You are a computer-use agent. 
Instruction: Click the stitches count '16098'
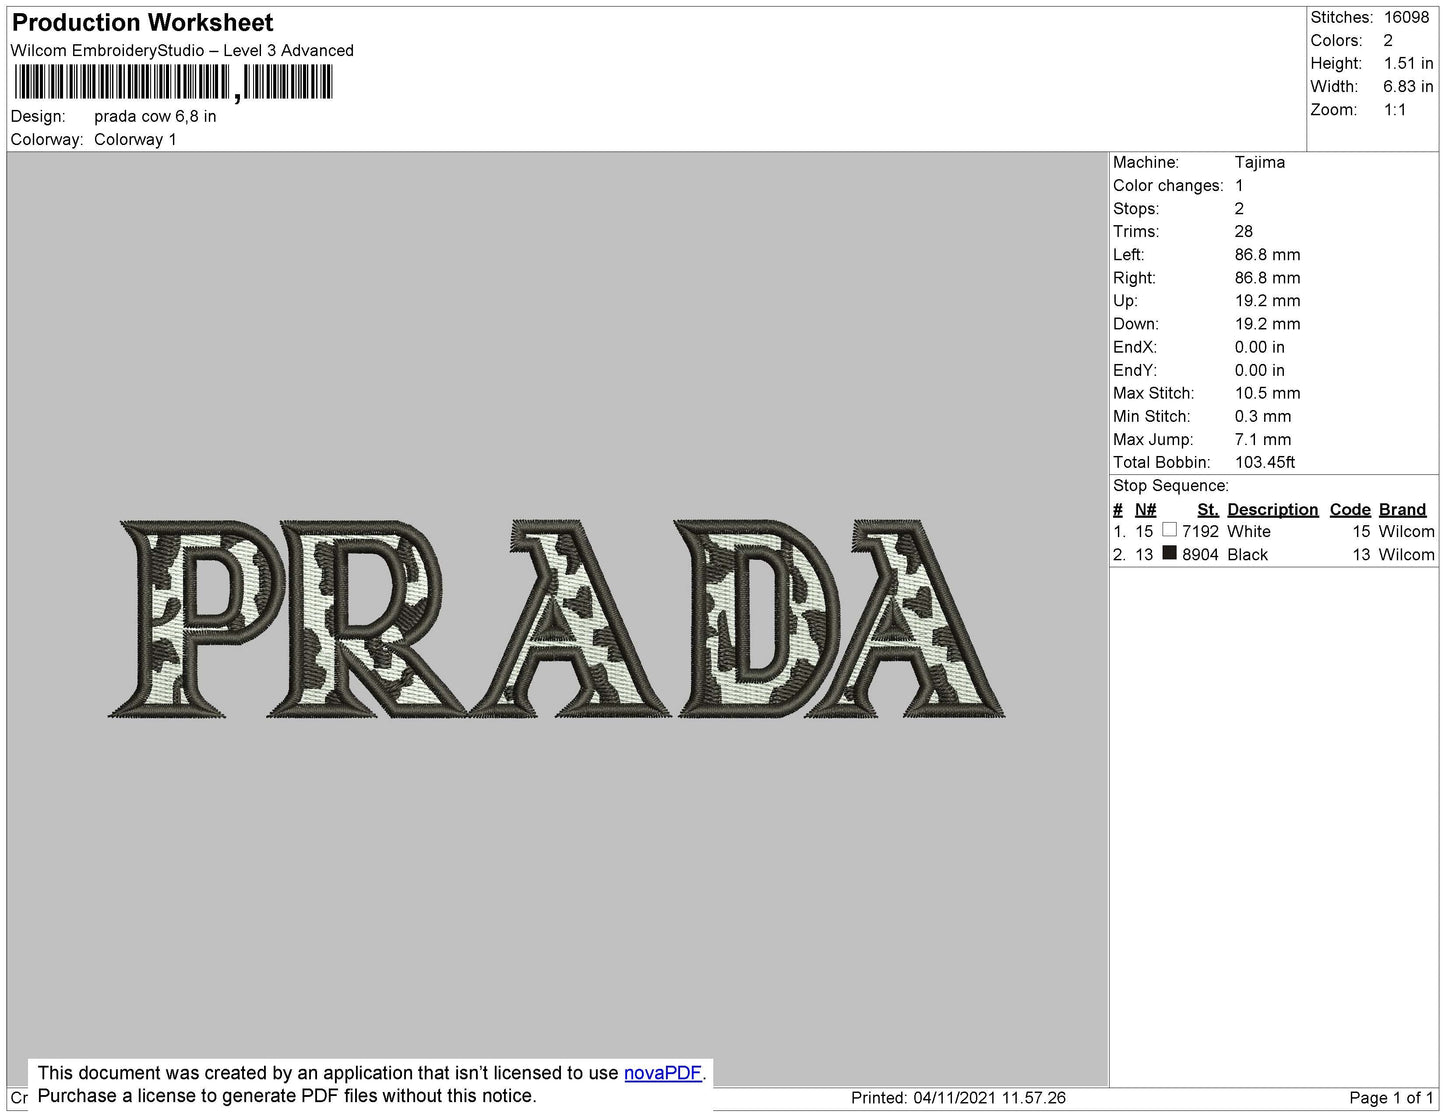(x=1406, y=17)
